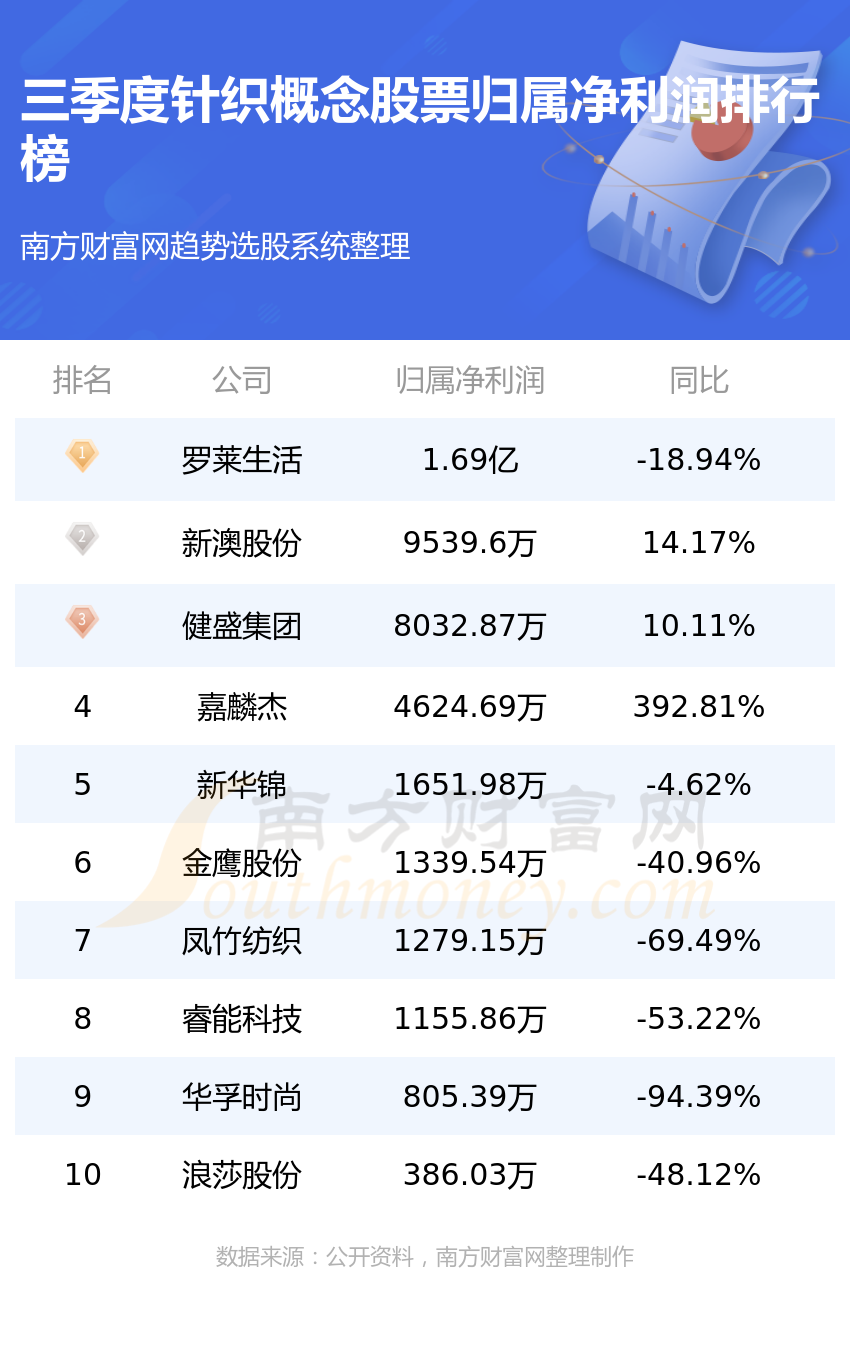
Task: Click 浪莎股份 in the last row
Action: tap(242, 1175)
